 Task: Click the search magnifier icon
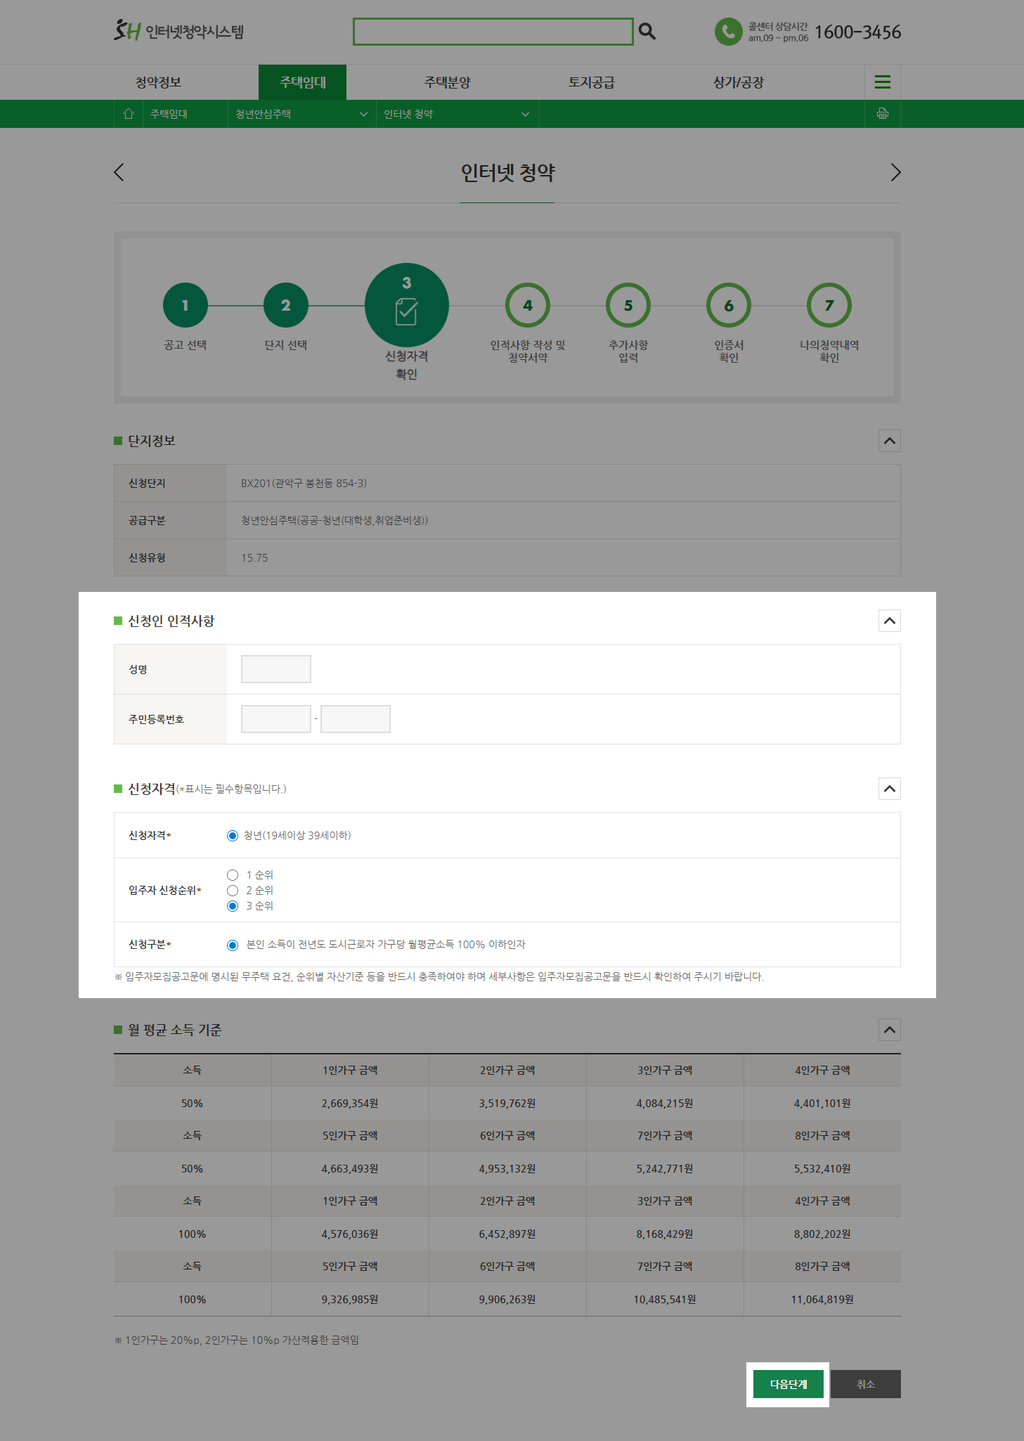647,32
